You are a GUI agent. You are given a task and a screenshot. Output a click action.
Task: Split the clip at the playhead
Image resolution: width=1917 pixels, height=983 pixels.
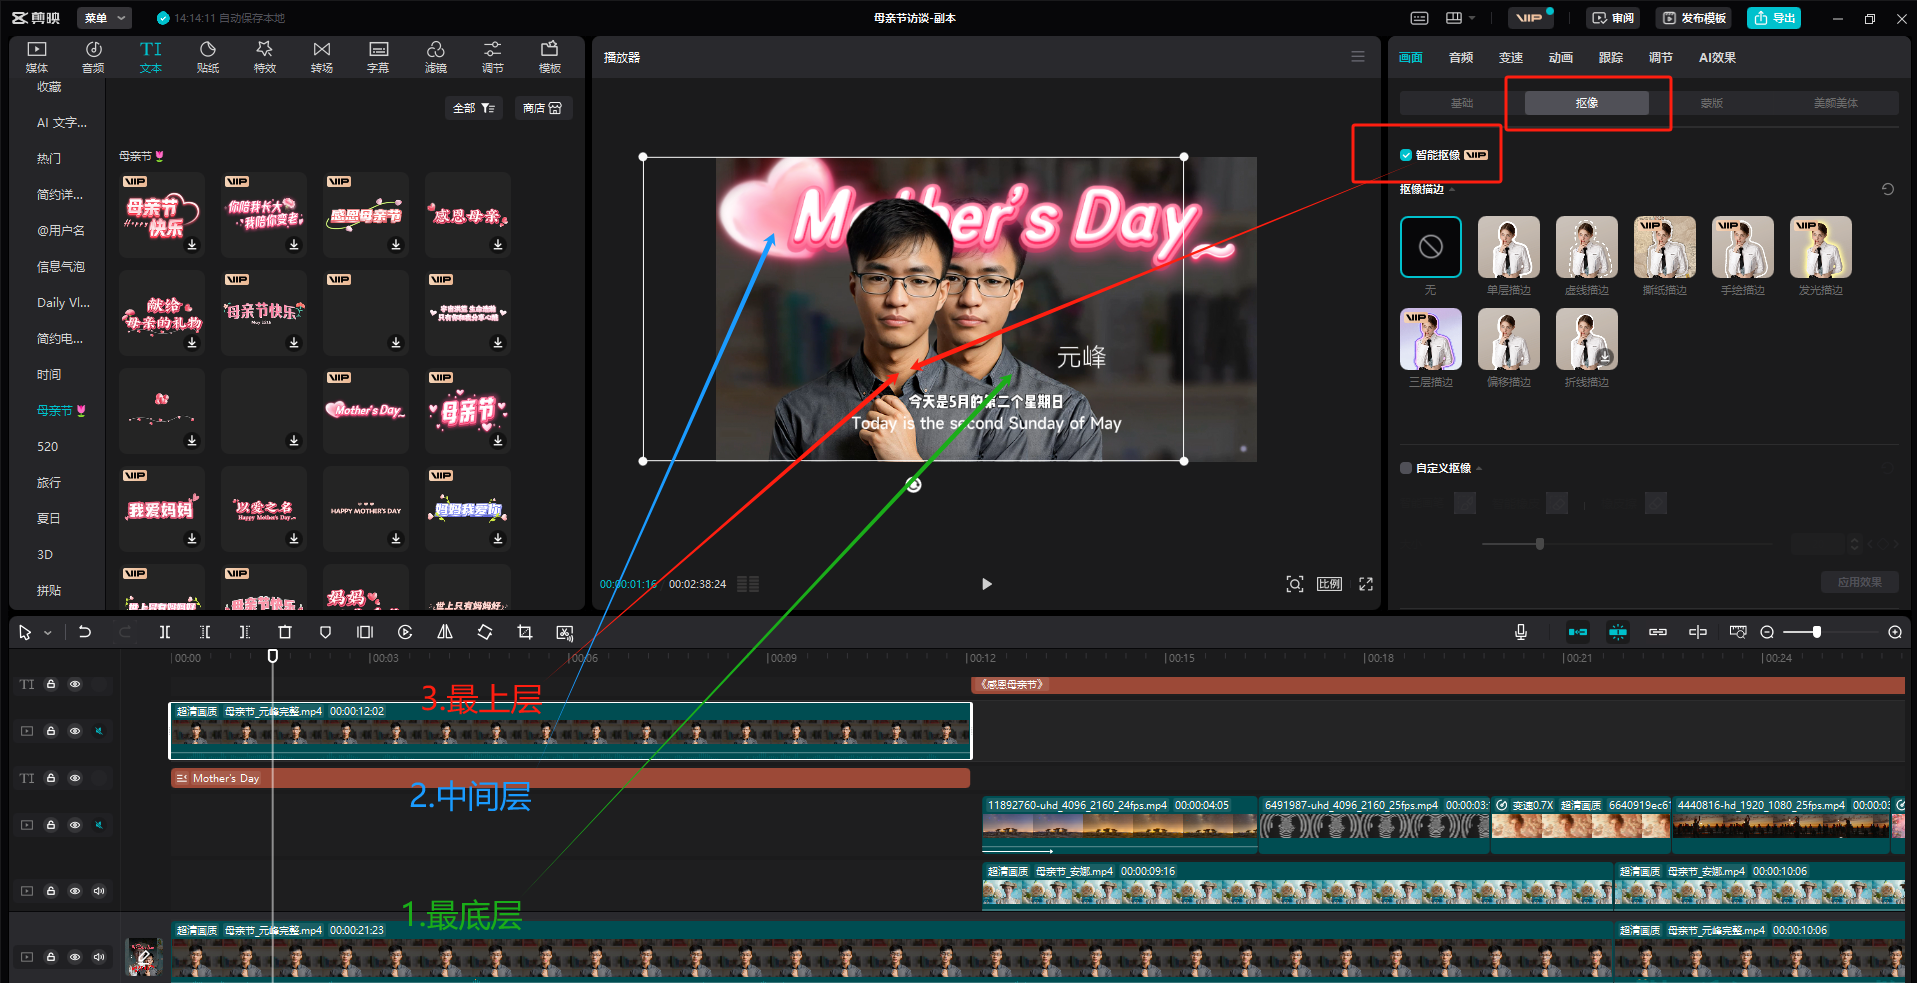[165, 632]
